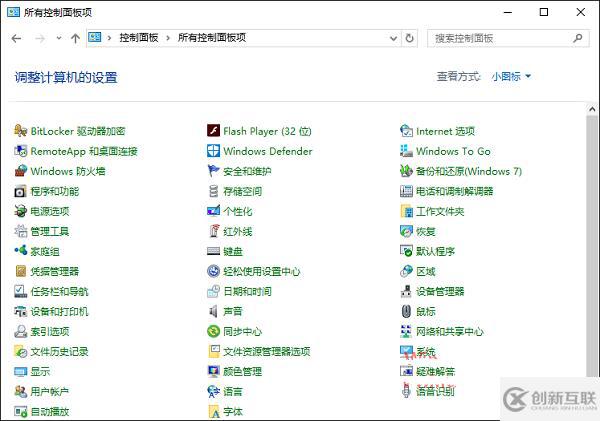Open the 语言 link
Screen dimensions: 600x421
pos(233,392)
